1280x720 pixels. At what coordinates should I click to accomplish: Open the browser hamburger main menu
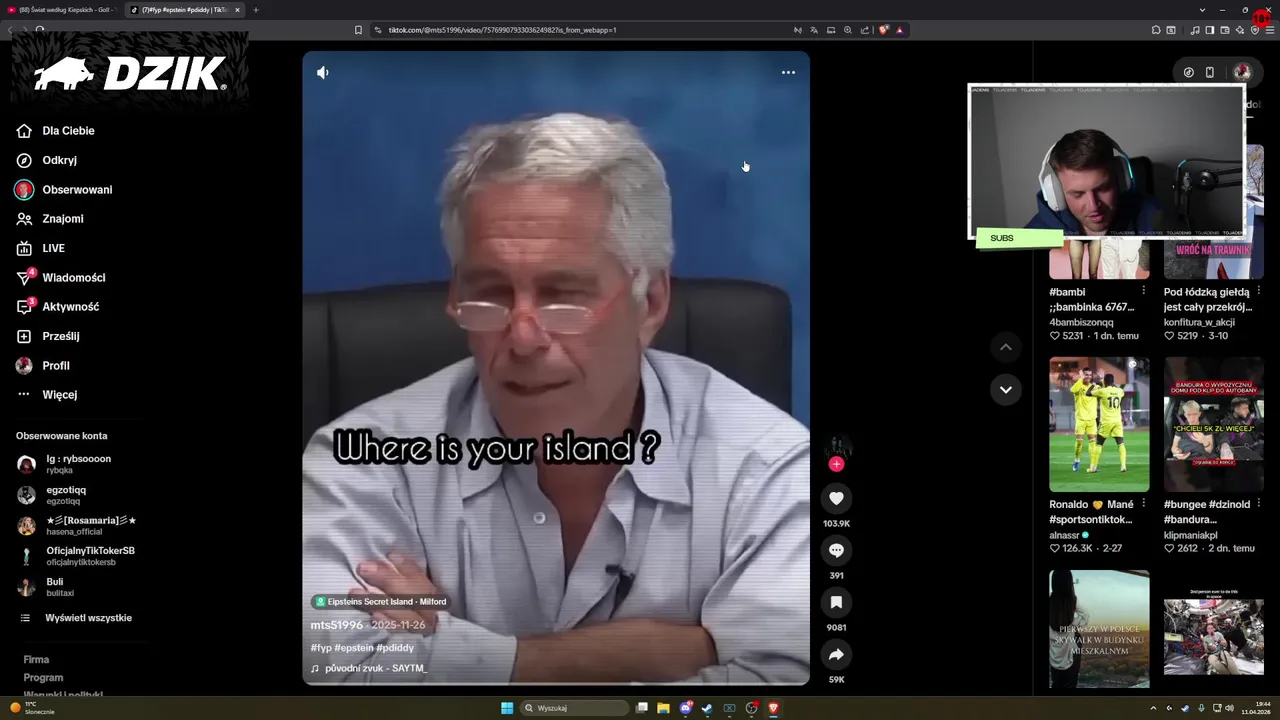[x=1270, y=30]
